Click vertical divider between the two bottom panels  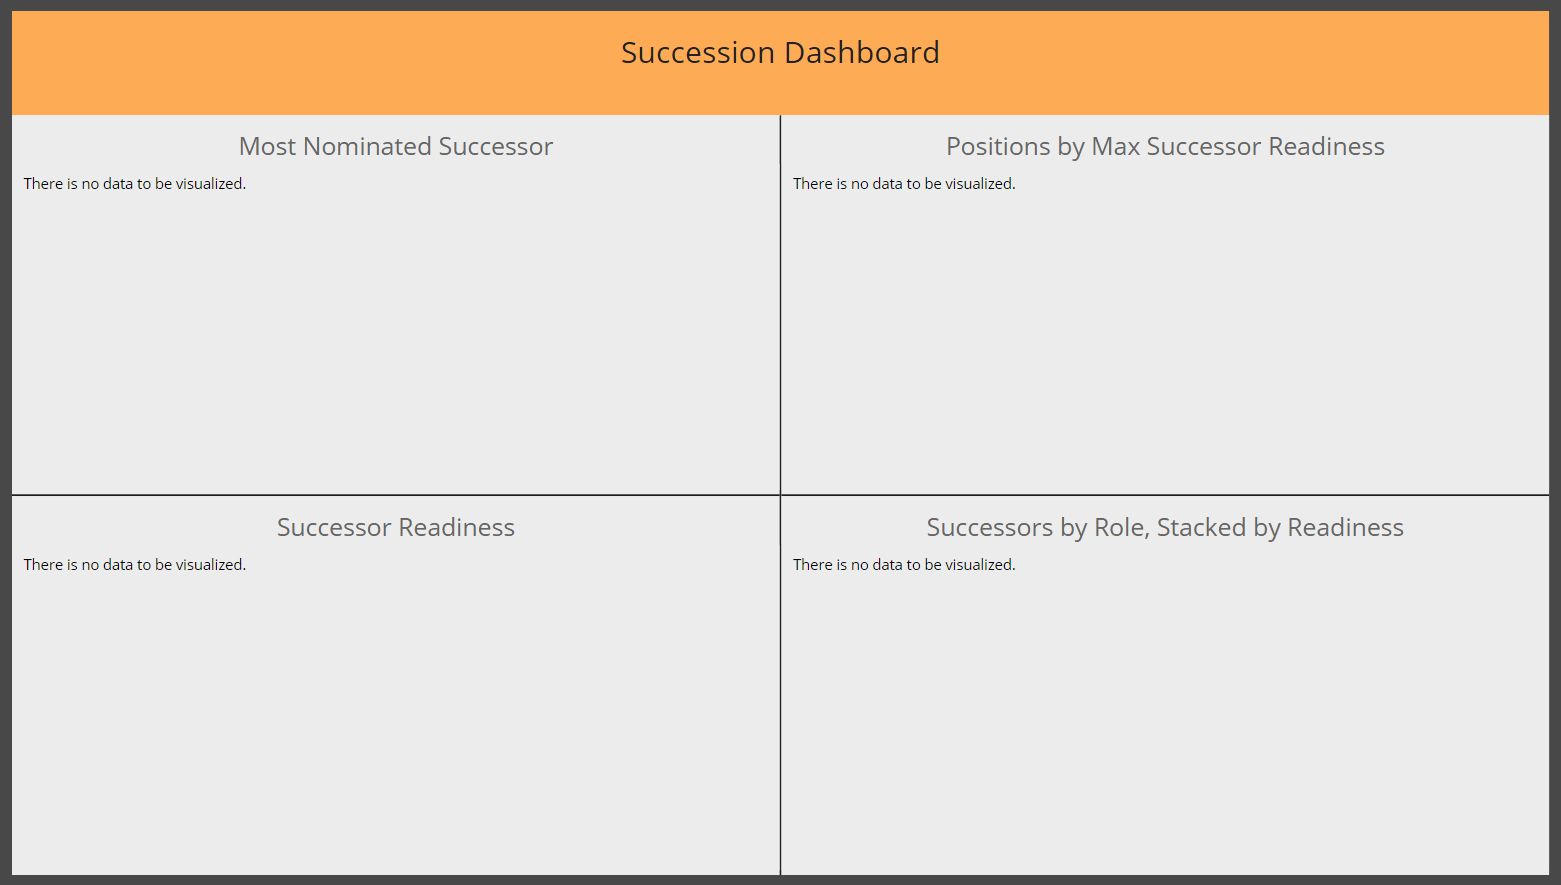(x=780, y=686)
